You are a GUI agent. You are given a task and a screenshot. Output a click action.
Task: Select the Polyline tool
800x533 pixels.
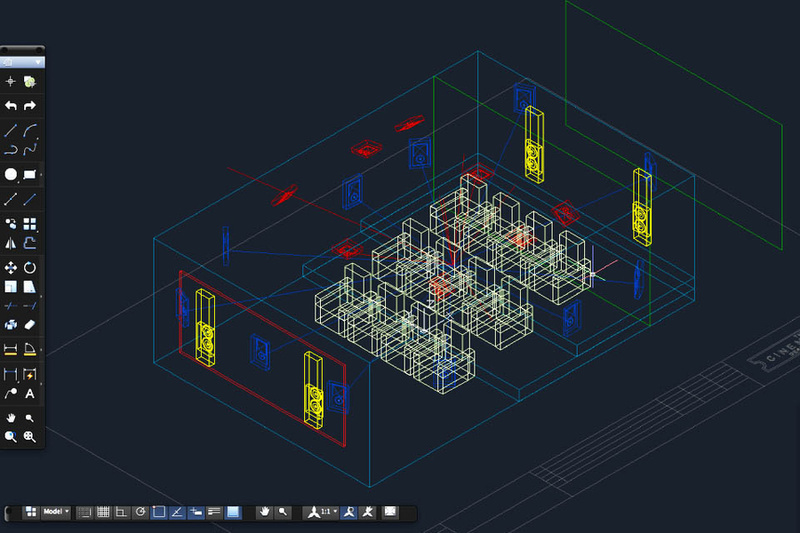(x=11, y=149)
